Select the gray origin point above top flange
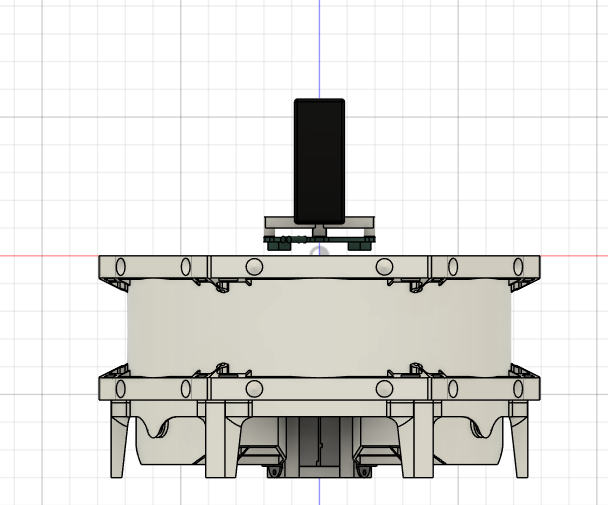 coord(320,251)
